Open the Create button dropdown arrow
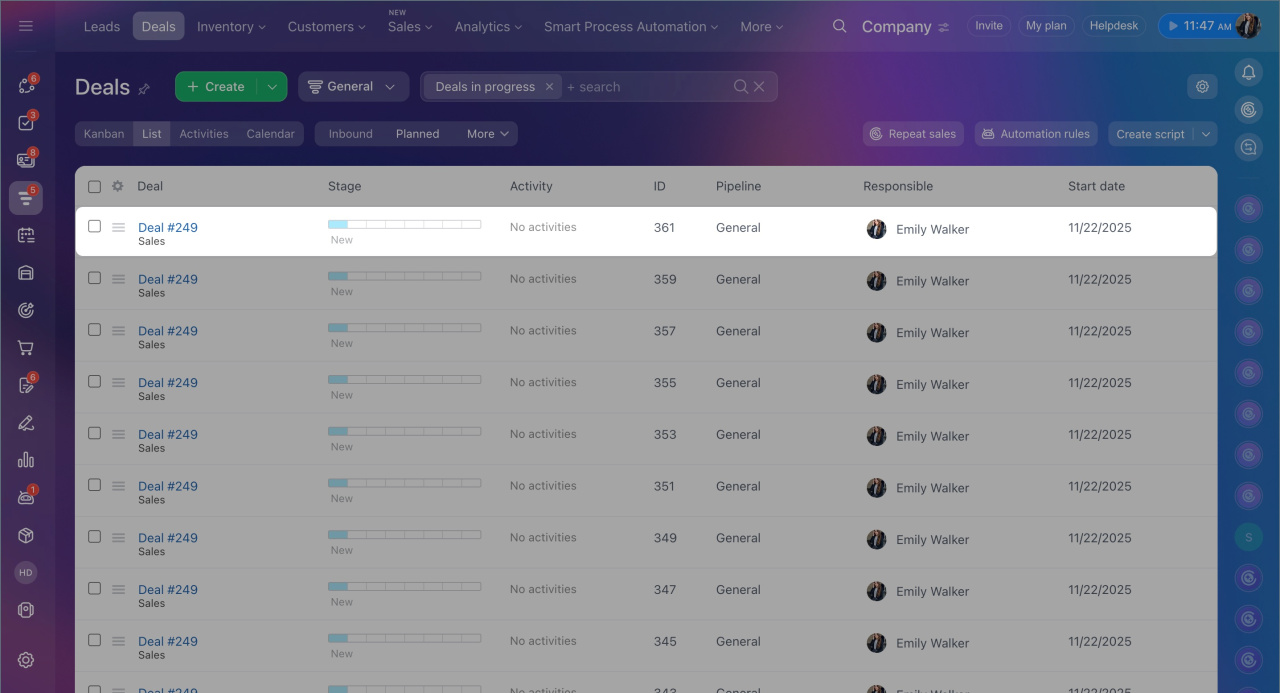Screen dimensions: 1280x693 click(272, 87)
